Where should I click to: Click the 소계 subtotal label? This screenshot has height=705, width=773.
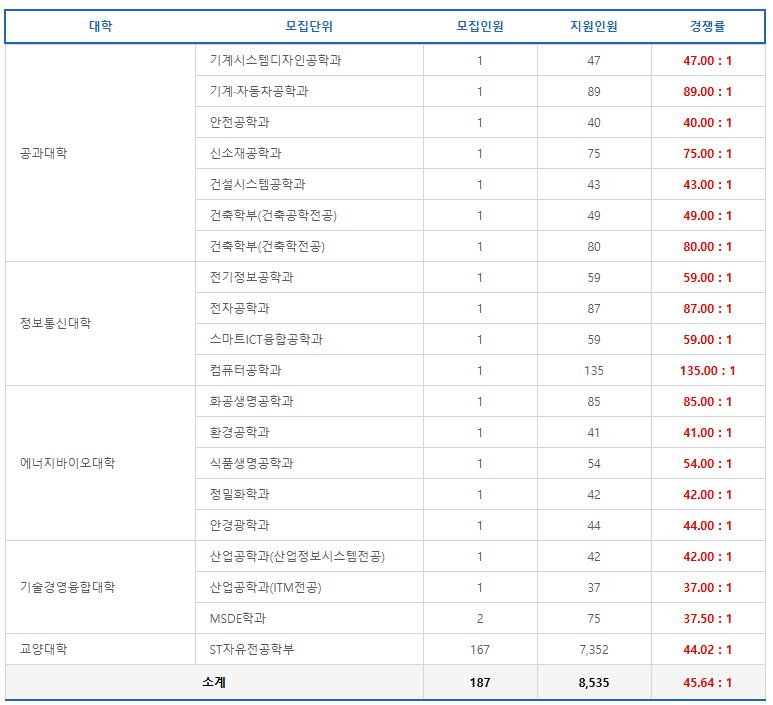[x=214, y=682]
